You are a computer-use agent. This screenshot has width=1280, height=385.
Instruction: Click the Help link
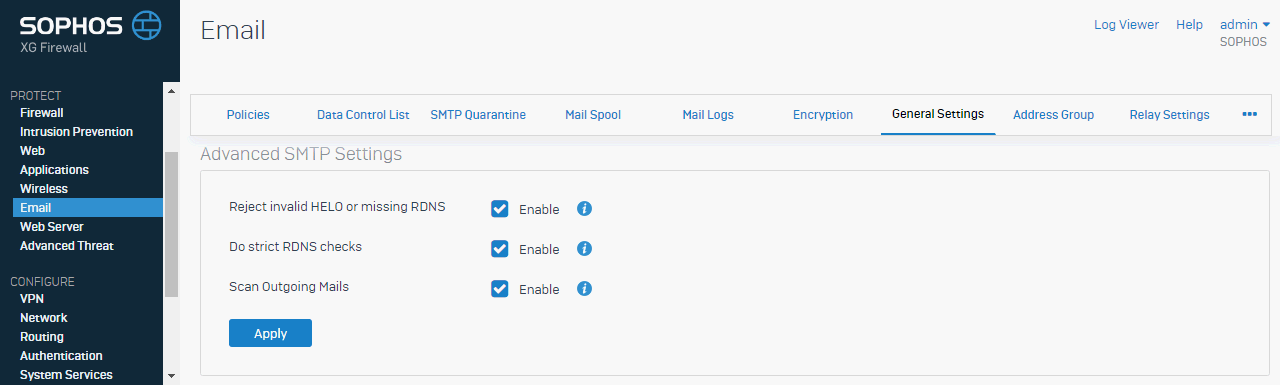[1189, 24]
